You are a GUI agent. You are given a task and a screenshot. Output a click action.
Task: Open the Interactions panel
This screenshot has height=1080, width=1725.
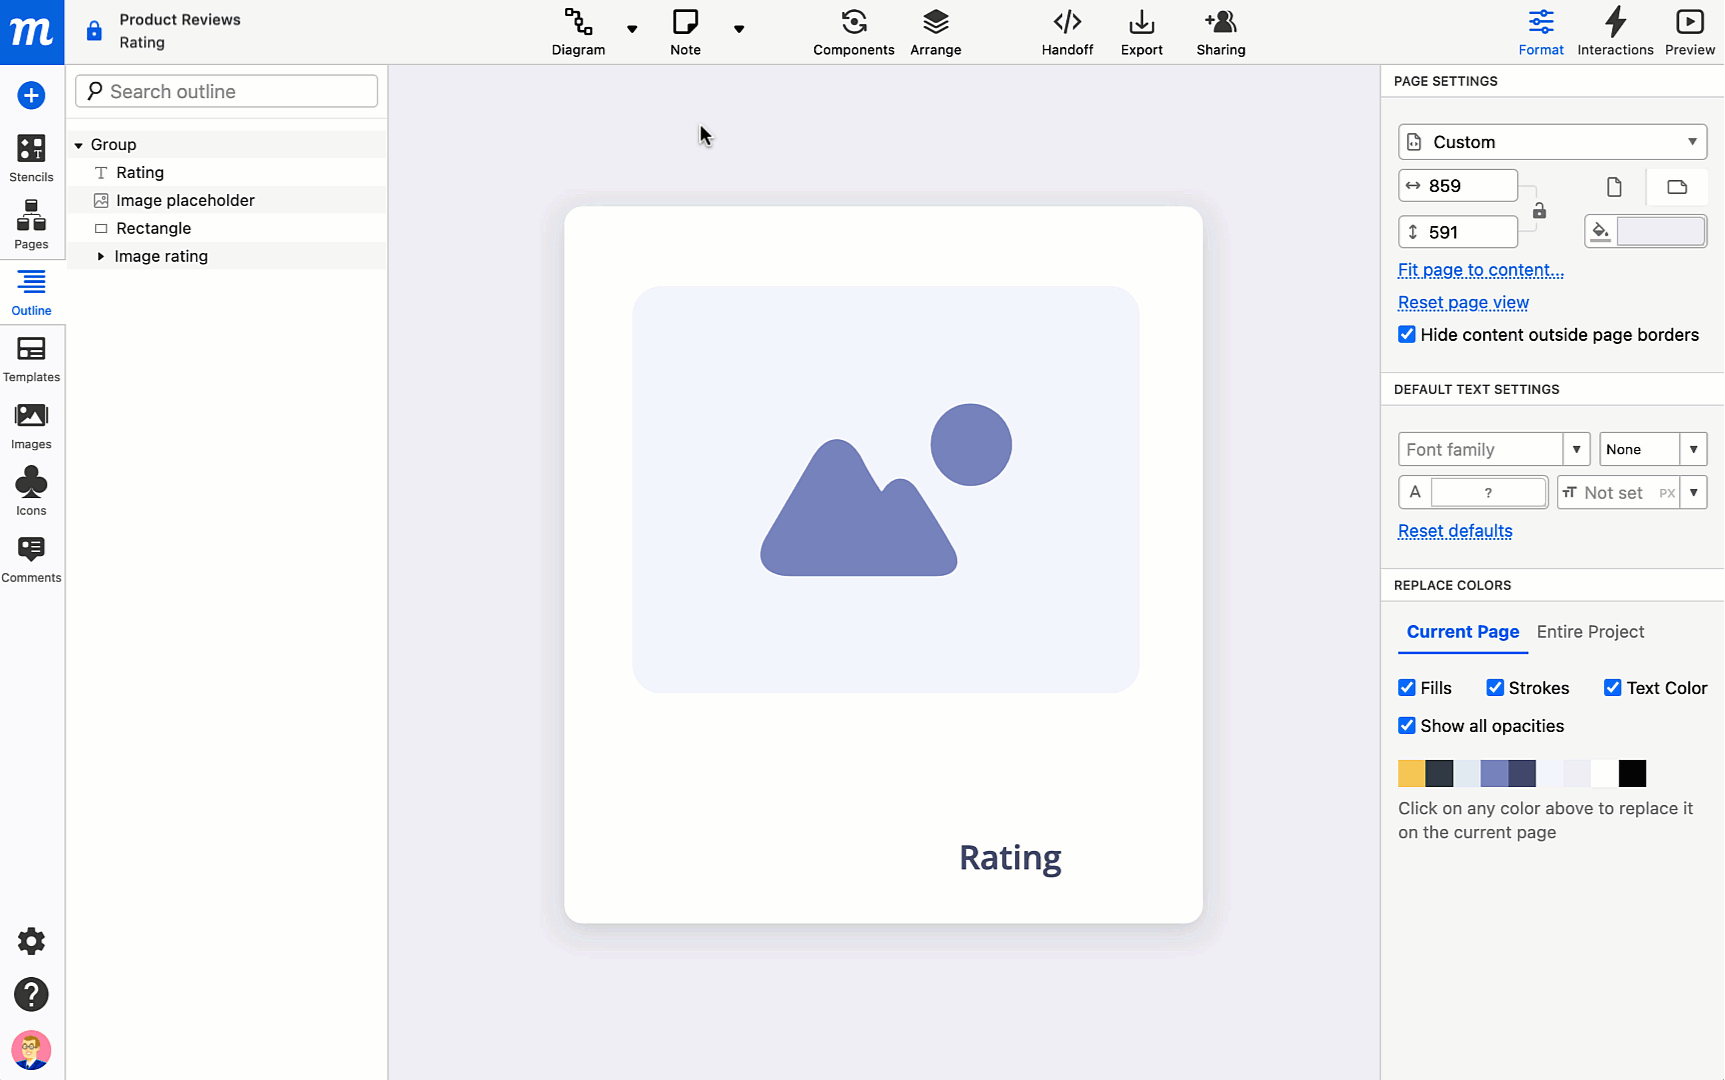coord(1615,32)
